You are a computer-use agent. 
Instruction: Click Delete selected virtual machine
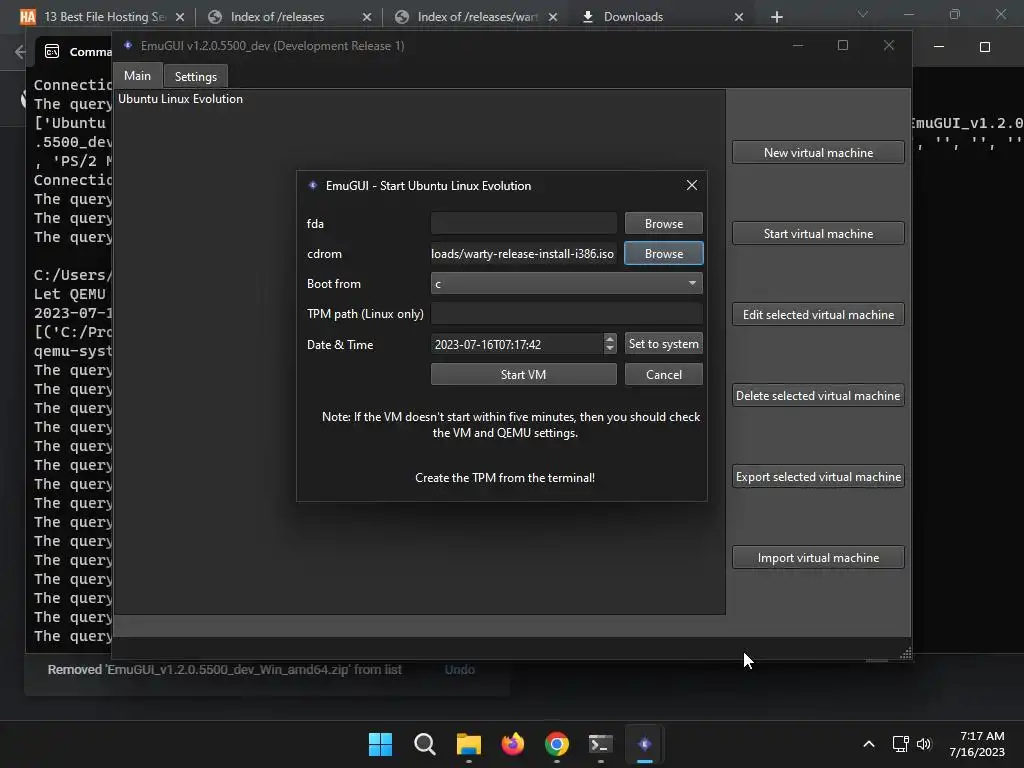[818, 395]
